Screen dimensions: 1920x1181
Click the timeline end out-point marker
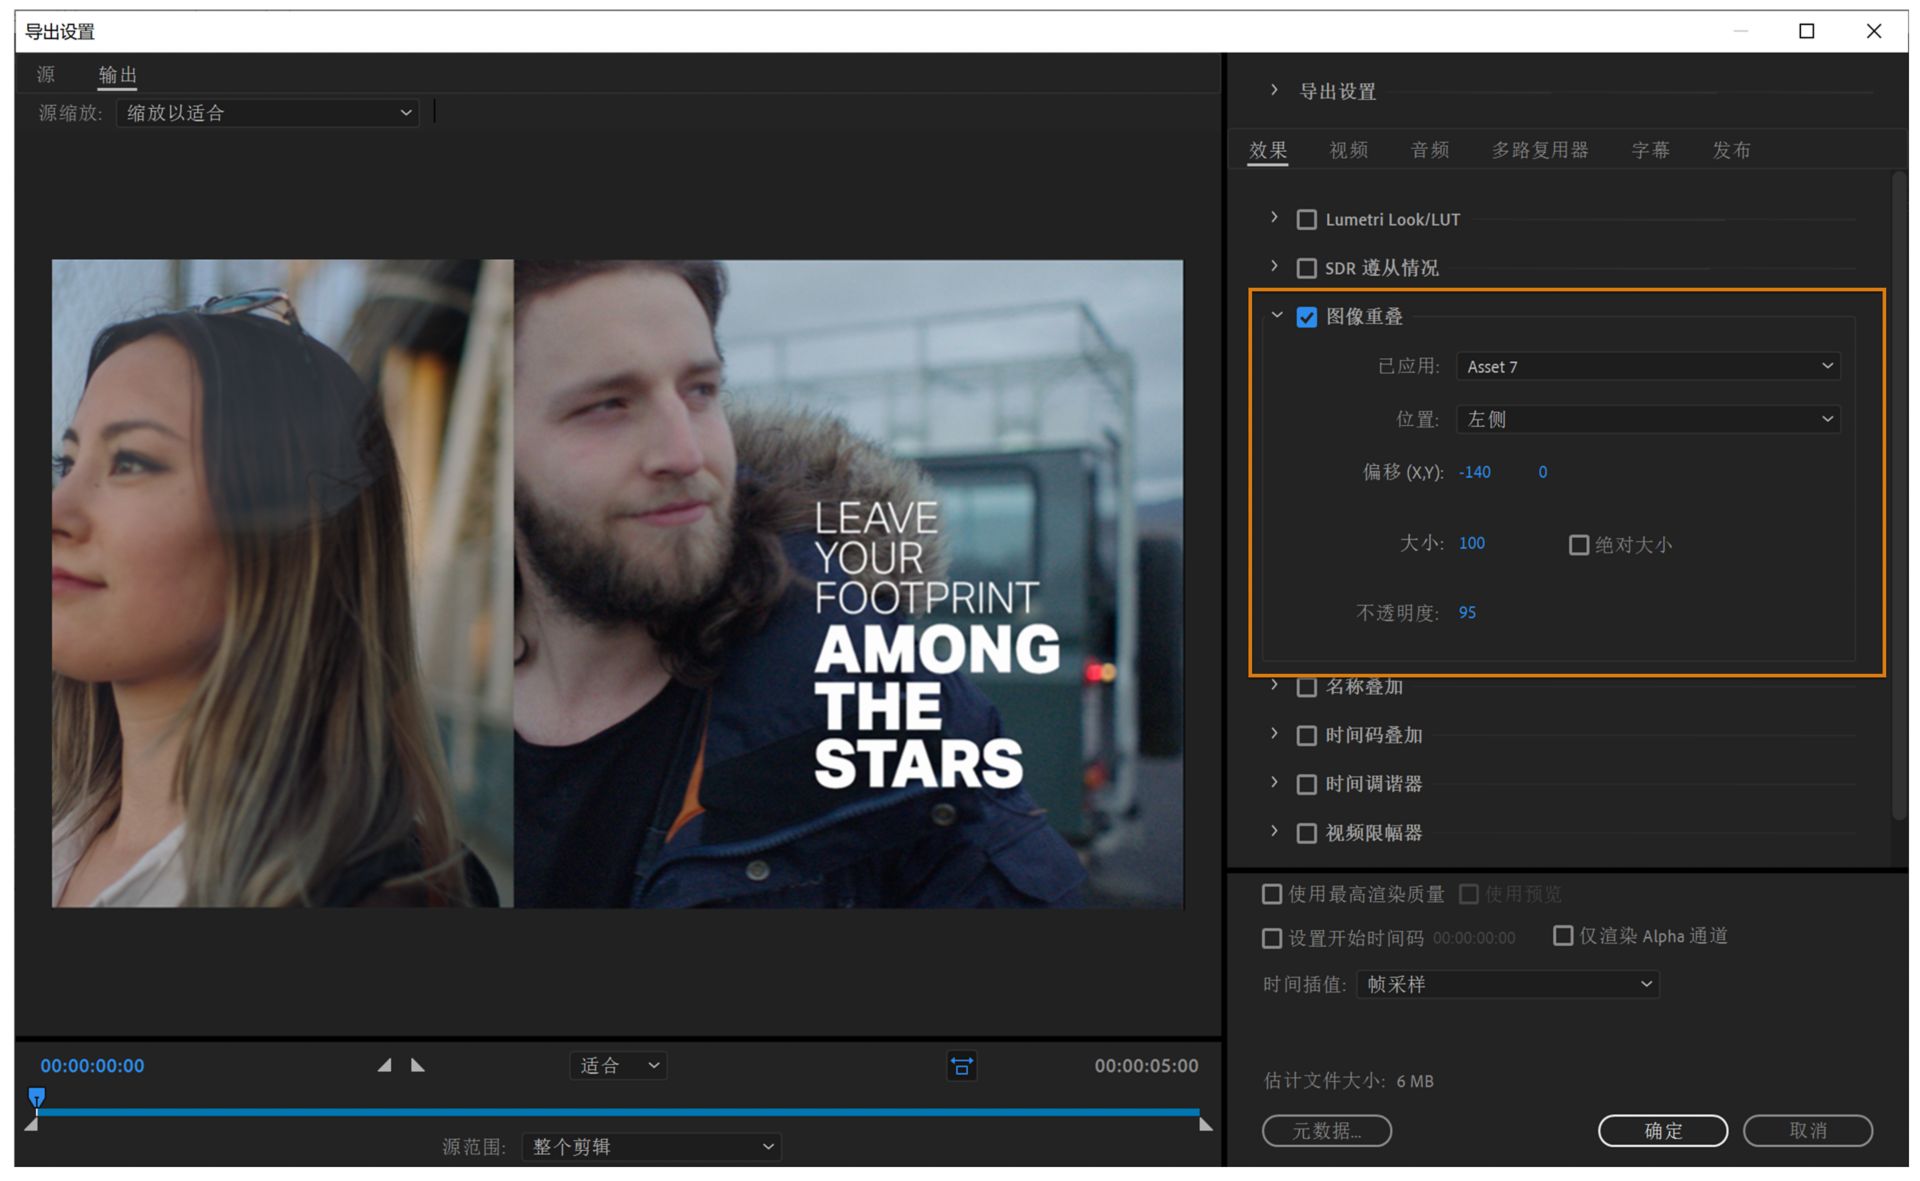1205,1124
